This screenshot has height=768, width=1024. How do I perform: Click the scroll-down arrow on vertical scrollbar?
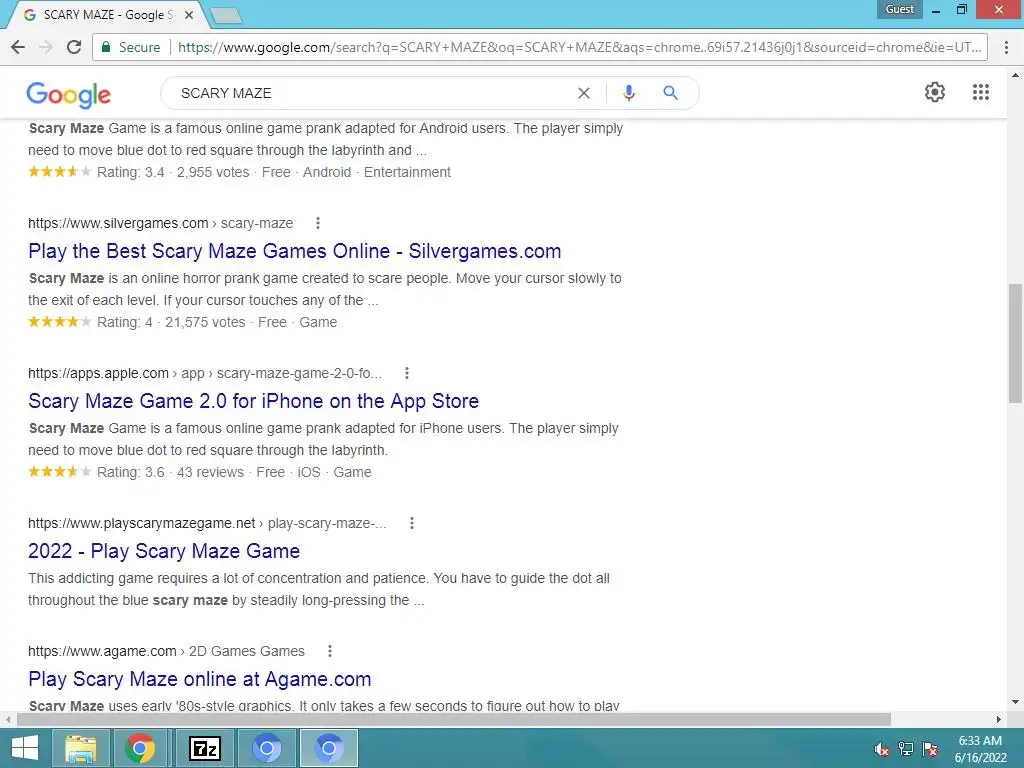pyautogui.click(x=1016, y=703)
